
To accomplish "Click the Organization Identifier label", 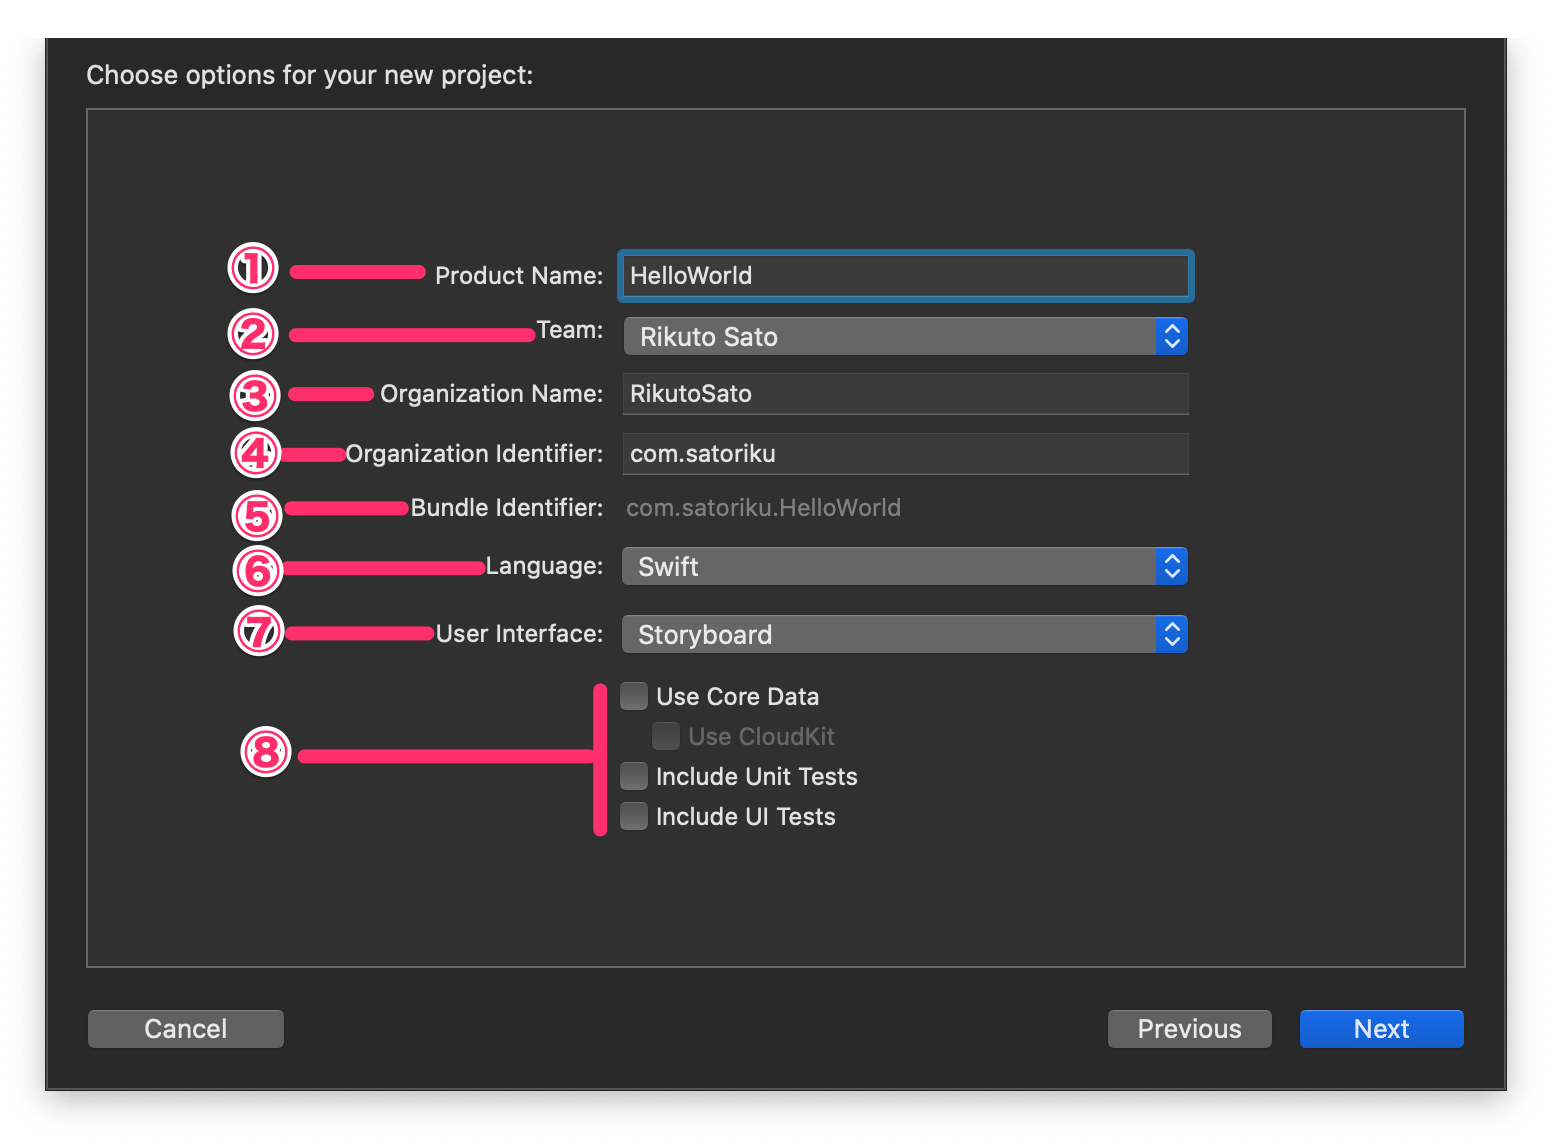I will coord(474,454).
